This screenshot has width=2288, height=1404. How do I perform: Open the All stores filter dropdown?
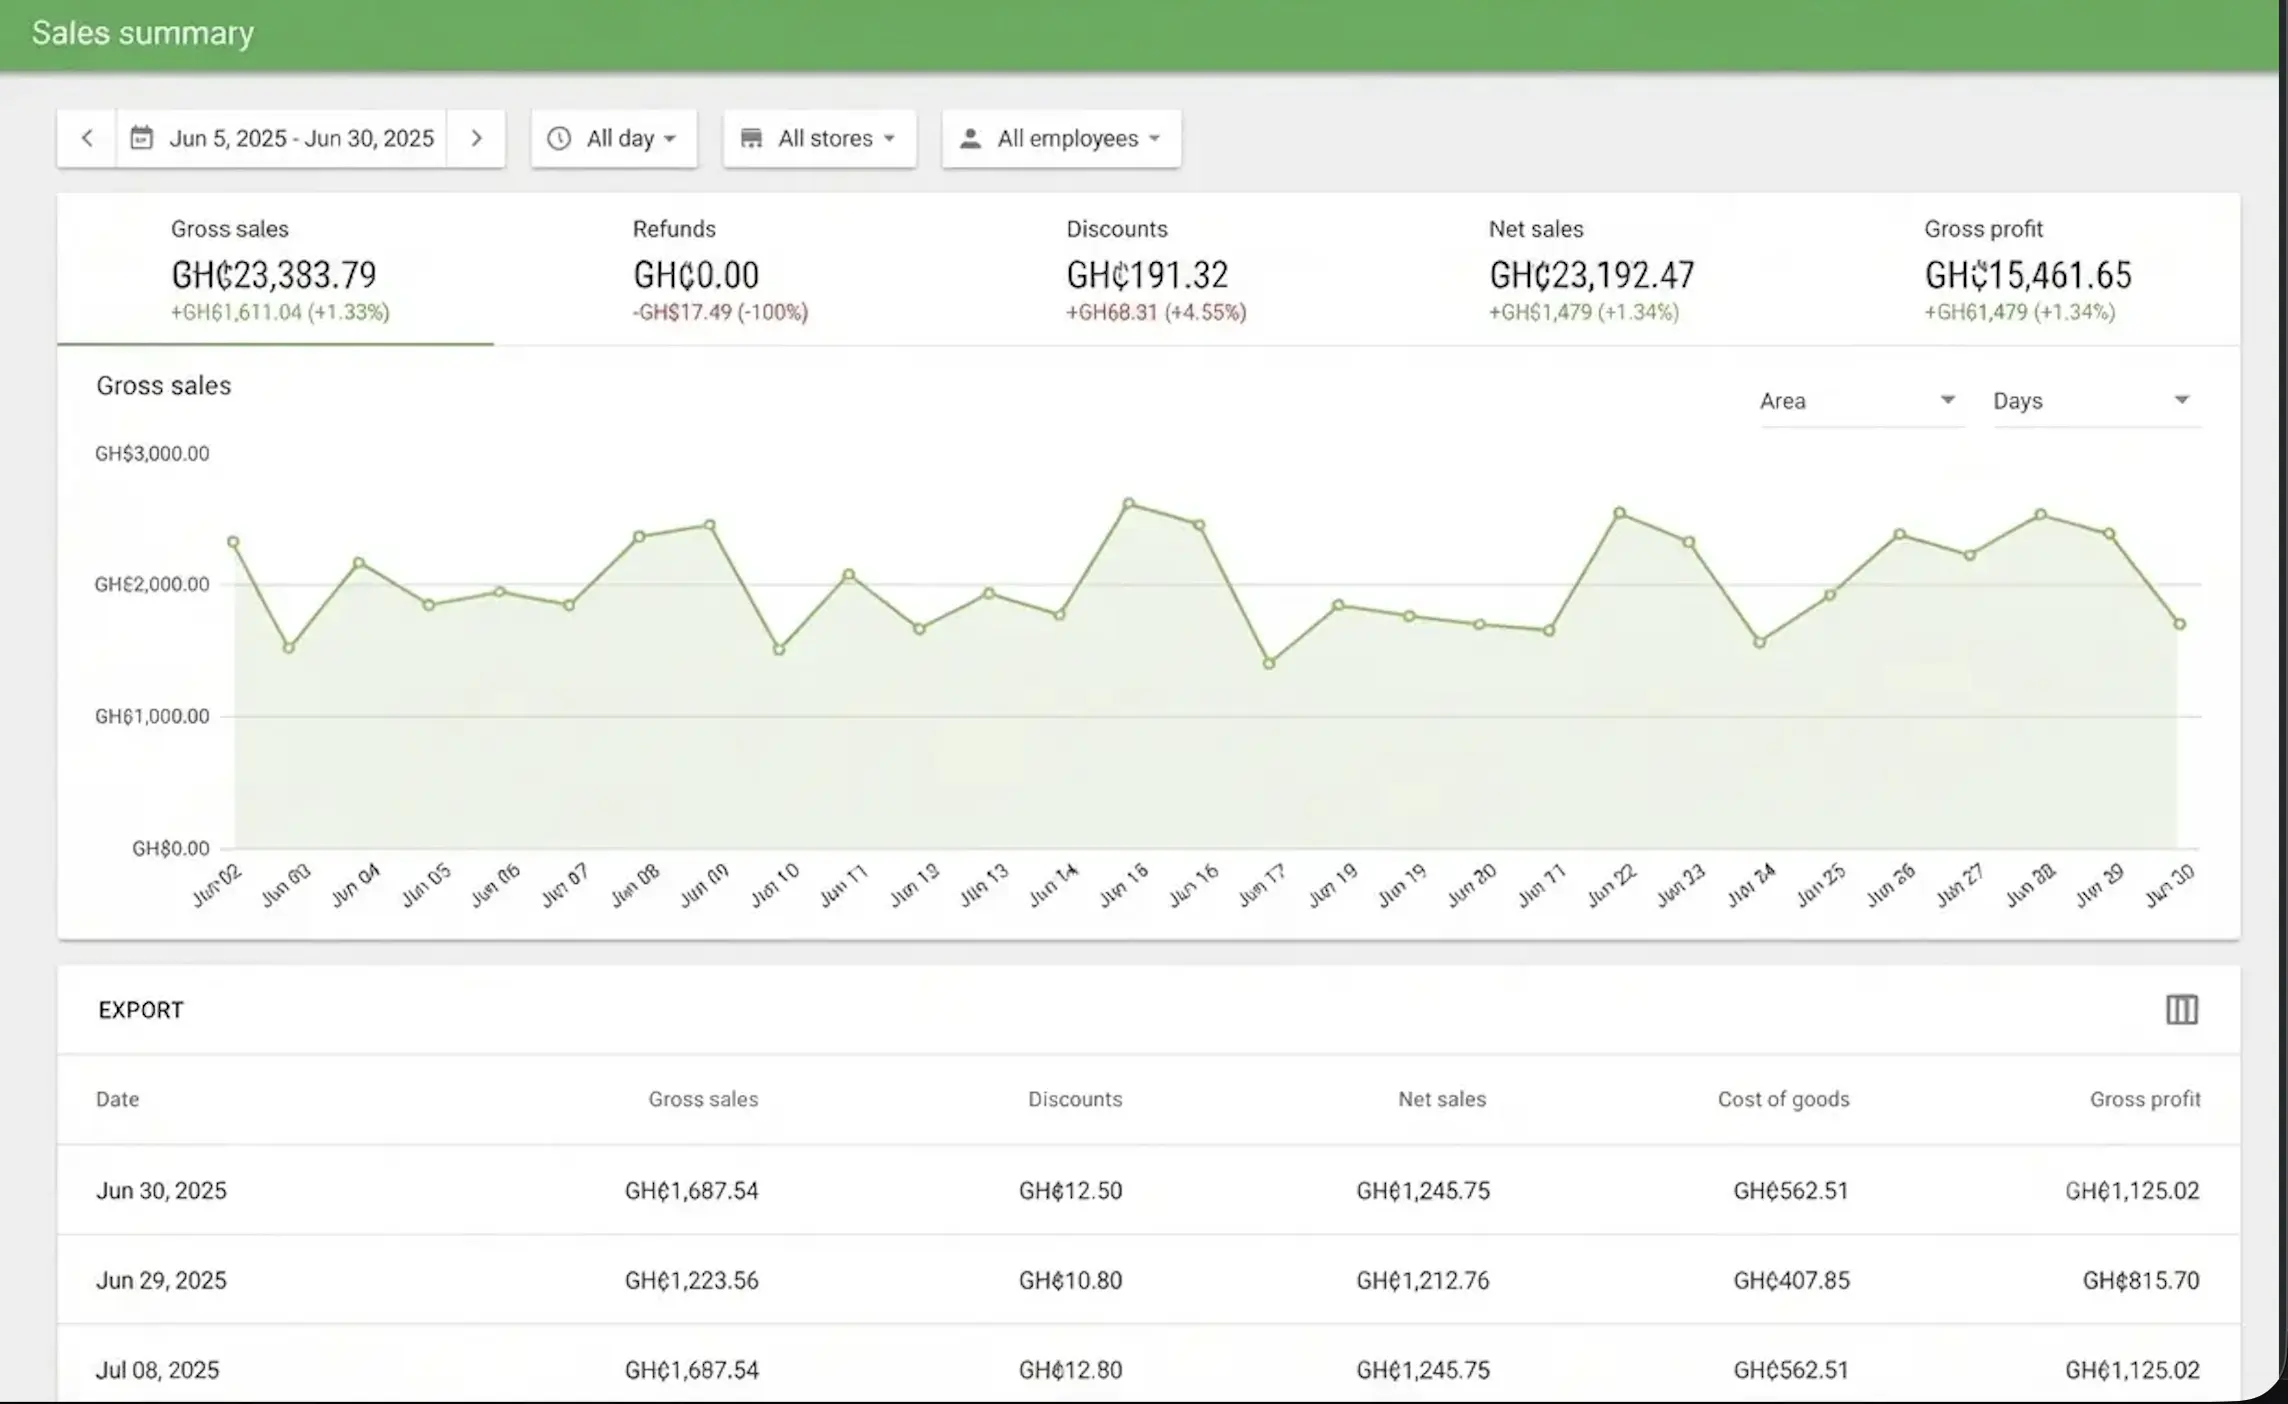click(x=820, y=138)
